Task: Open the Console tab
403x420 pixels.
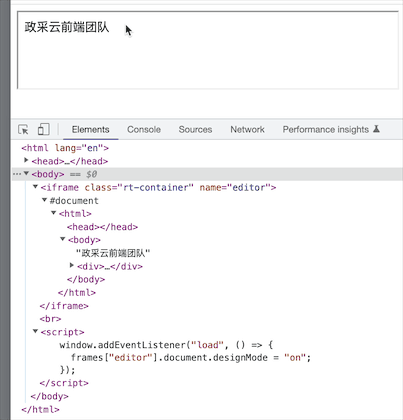Action: coord(144,129)
